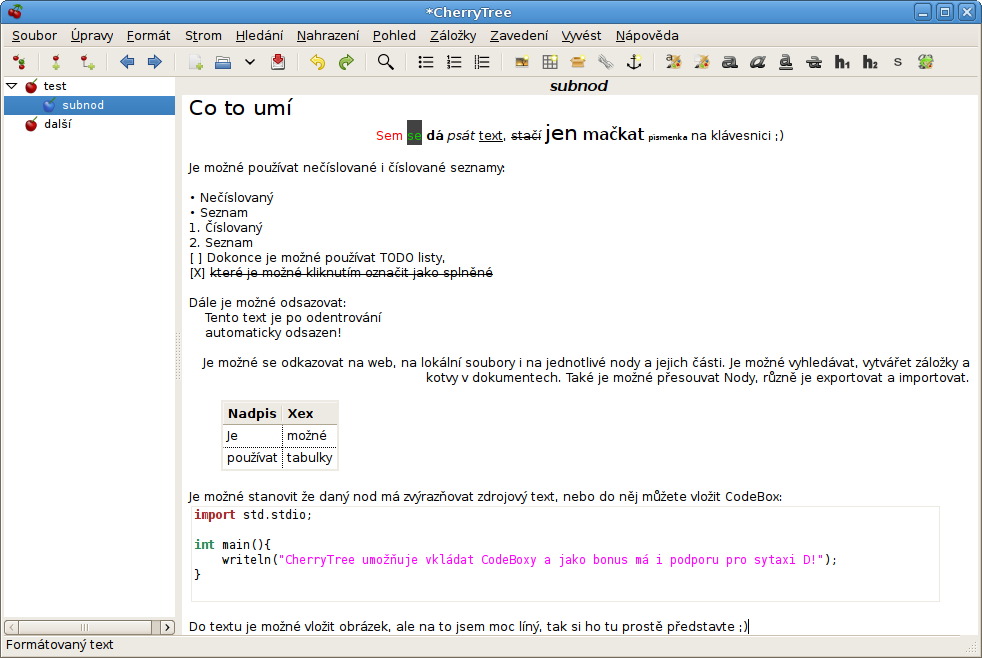Open the Strom menu
Screen dimensions: 982x658
point(203,36)
